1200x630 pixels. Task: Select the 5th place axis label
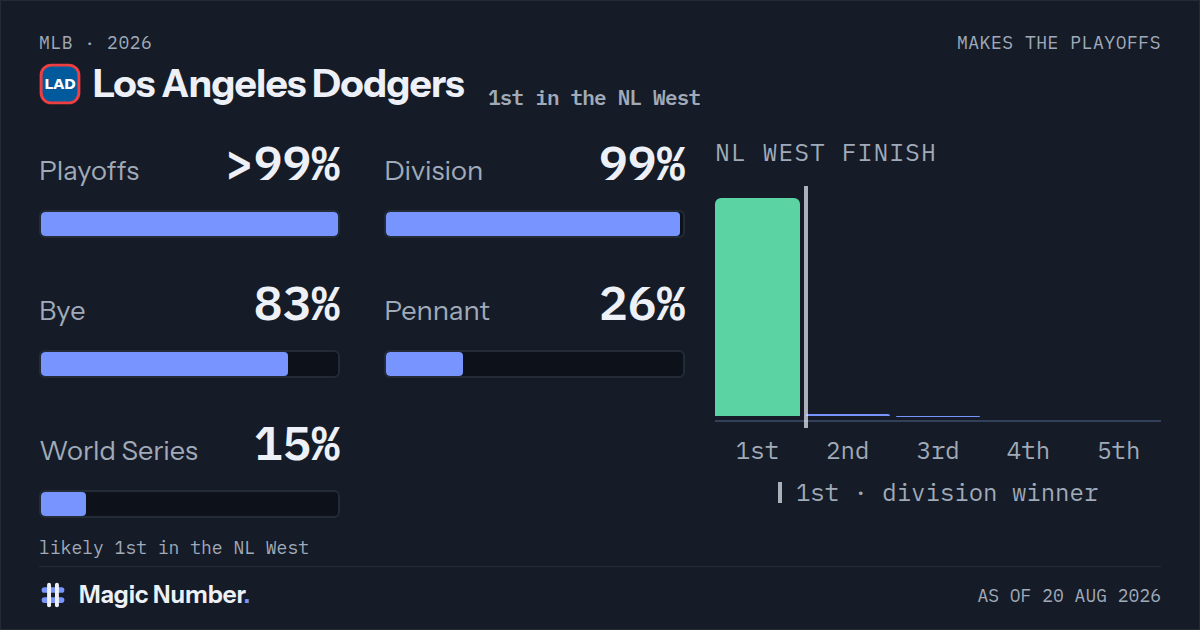click(1118, 451)
